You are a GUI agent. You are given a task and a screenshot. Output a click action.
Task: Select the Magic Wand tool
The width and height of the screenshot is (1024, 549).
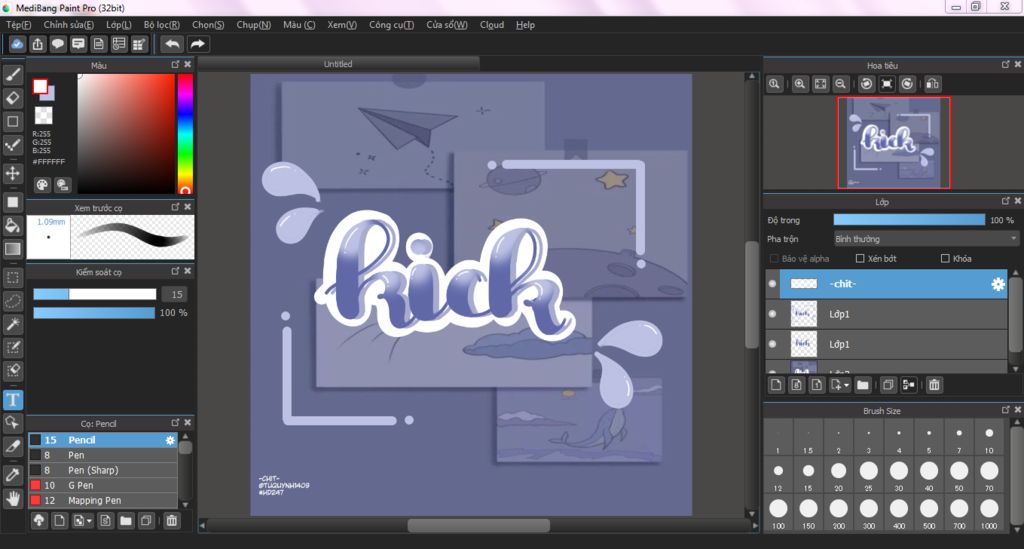coord(13,324)
